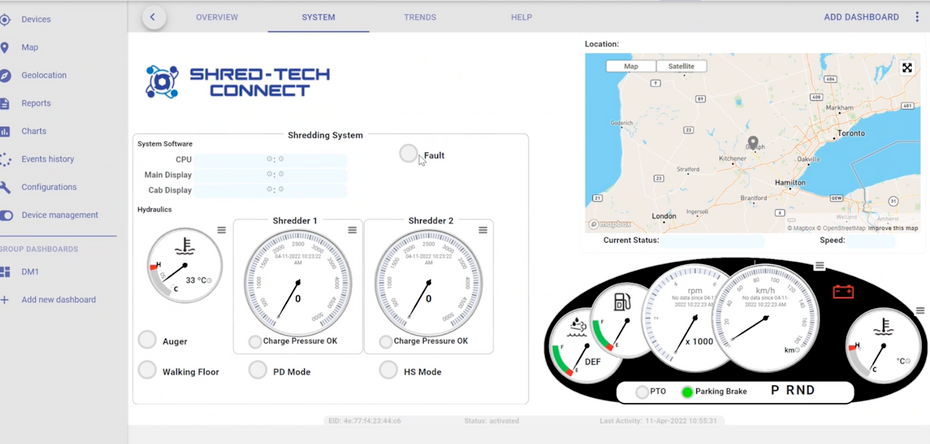Open the DM1 dashboard grid icon
Screen dimensions: 930x444
5,272
